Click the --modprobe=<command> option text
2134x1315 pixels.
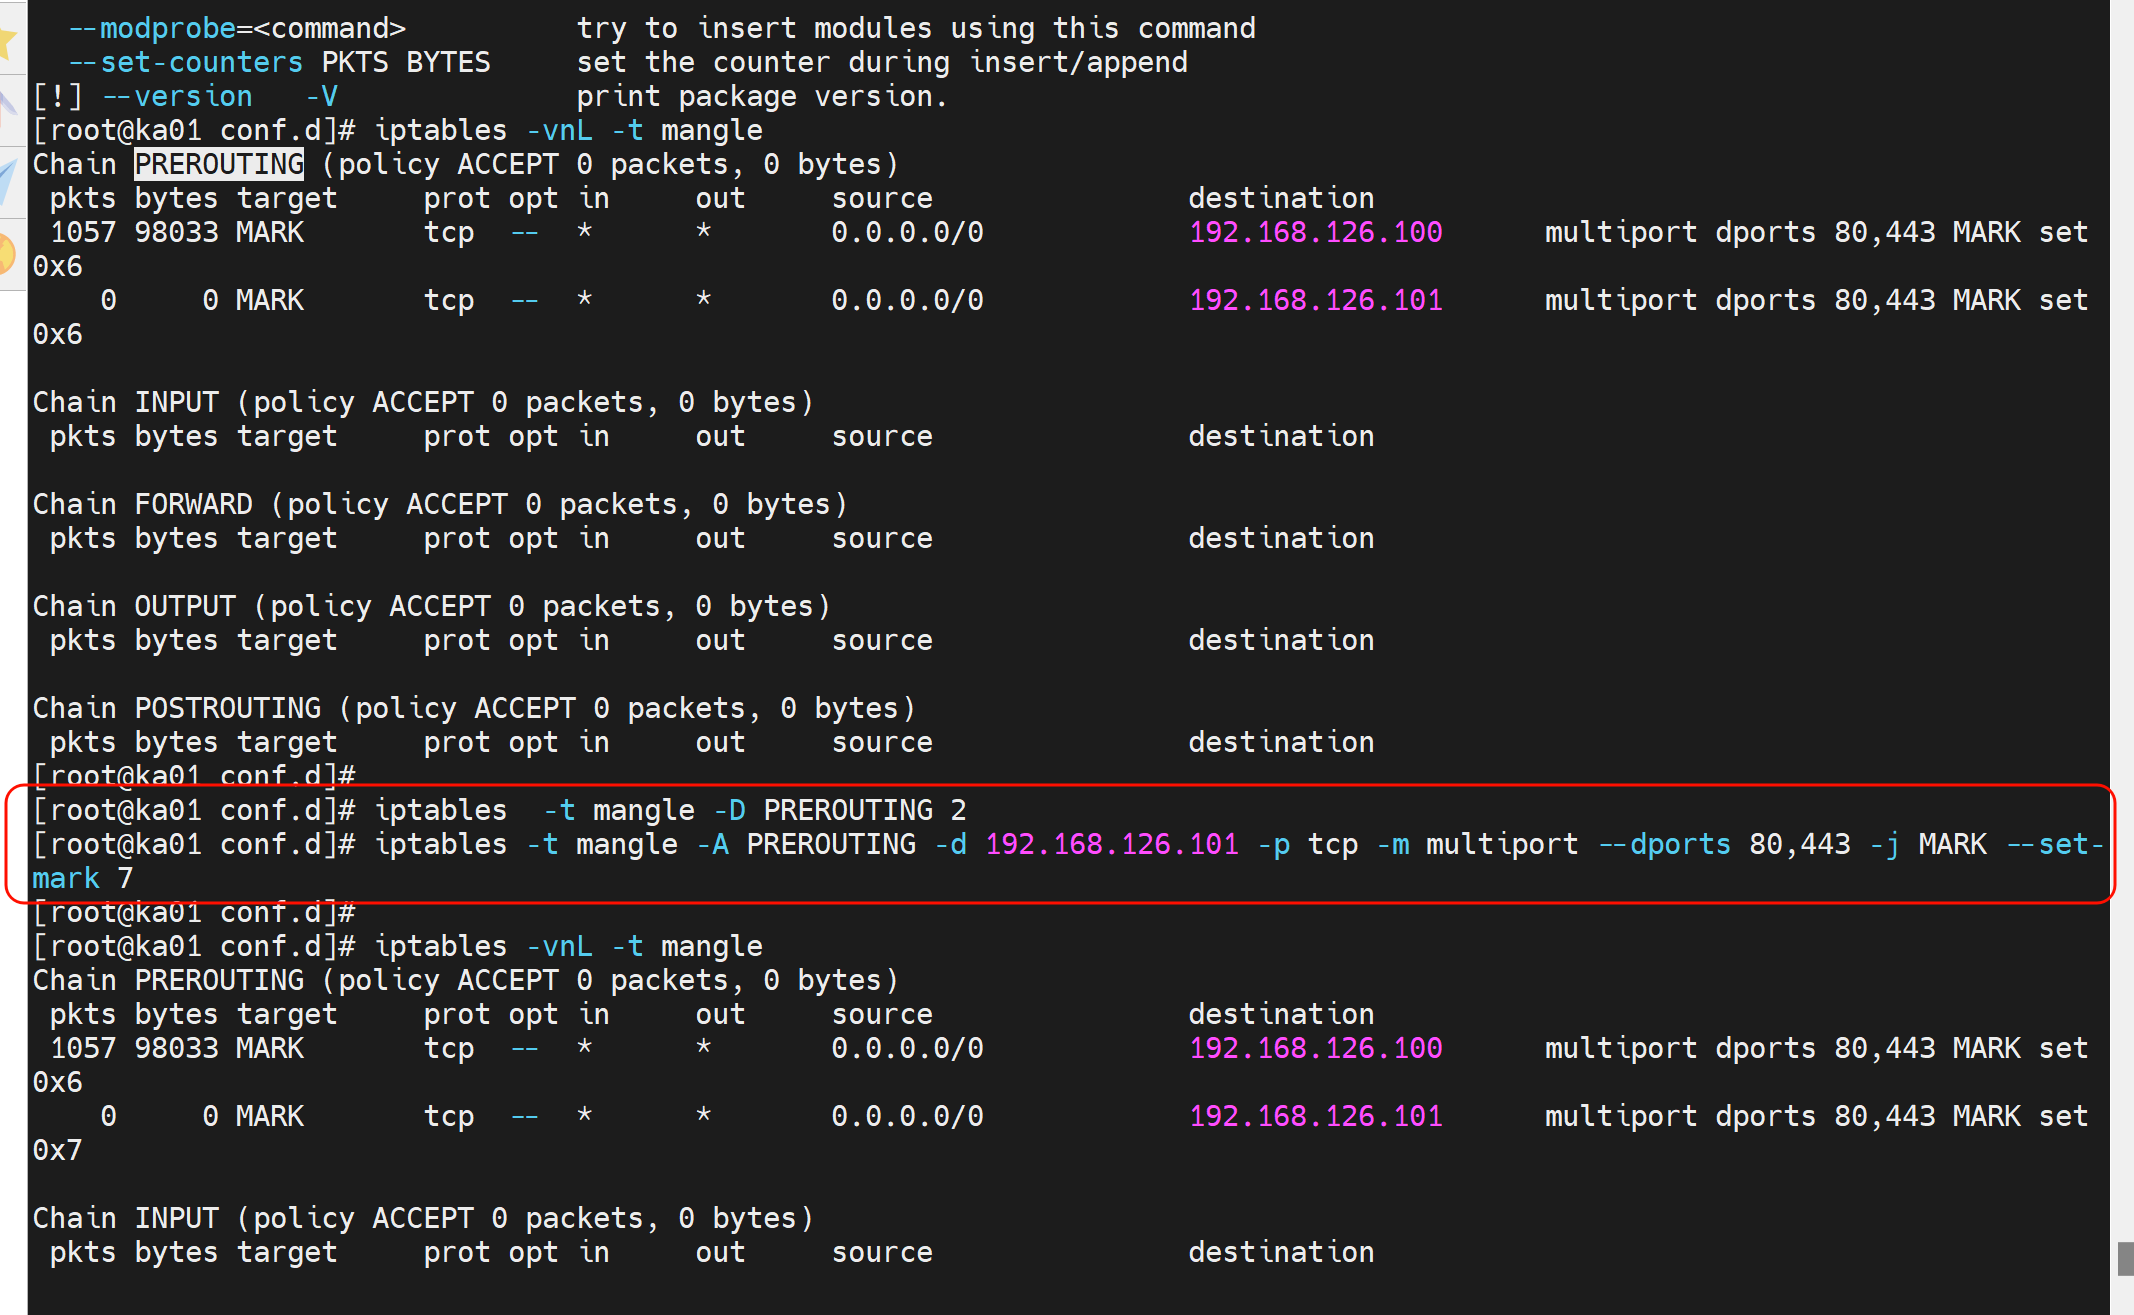[236, 28]
